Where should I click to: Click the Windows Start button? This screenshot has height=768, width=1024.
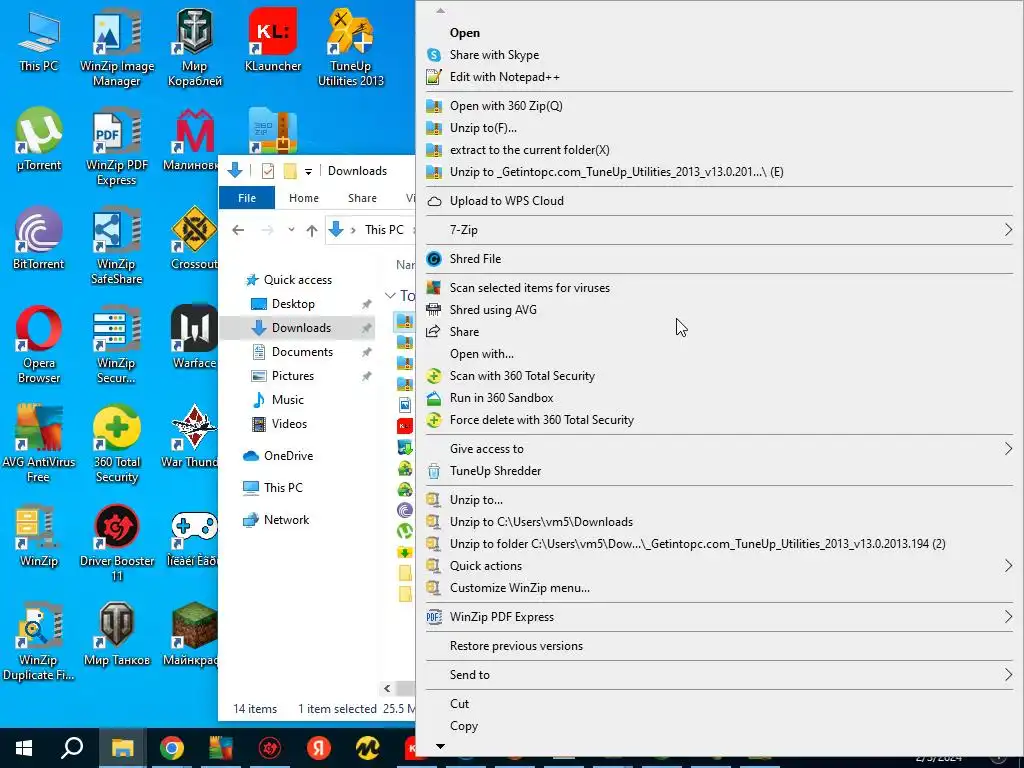(x=24, y=748)
